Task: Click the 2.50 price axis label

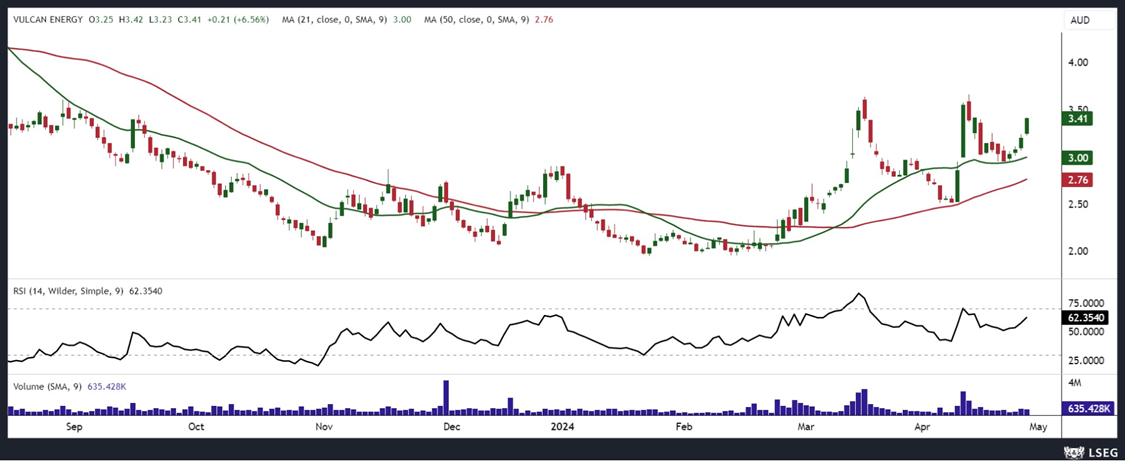Action: 1079,204
